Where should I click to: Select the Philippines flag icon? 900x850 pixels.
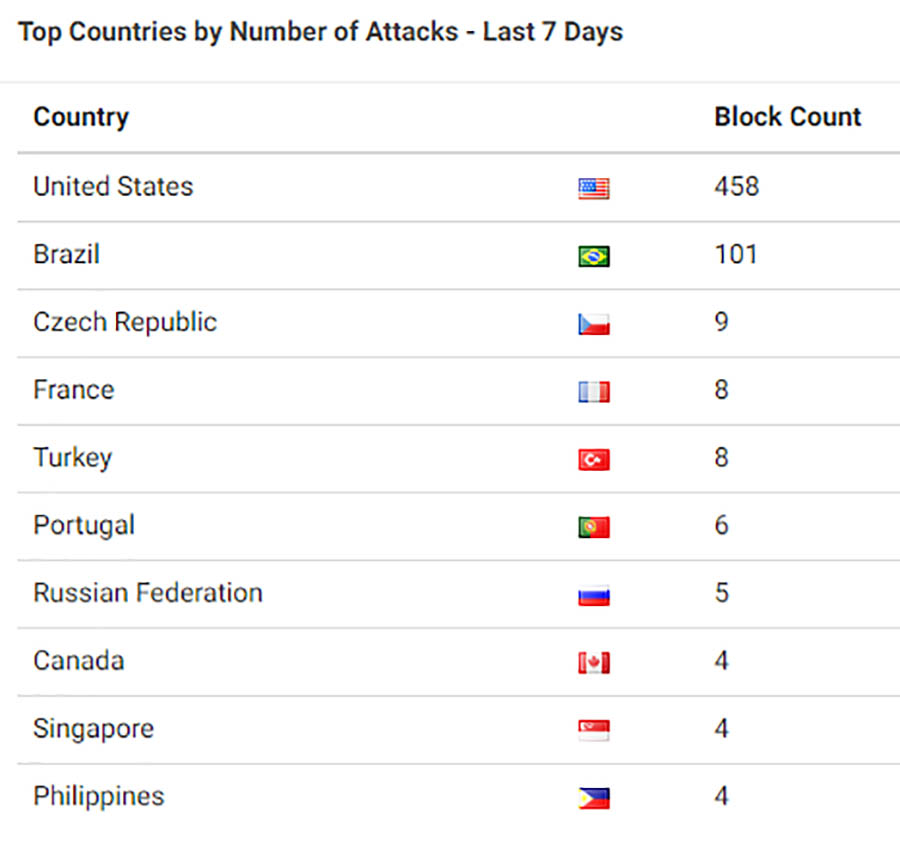tap(593, 798)
